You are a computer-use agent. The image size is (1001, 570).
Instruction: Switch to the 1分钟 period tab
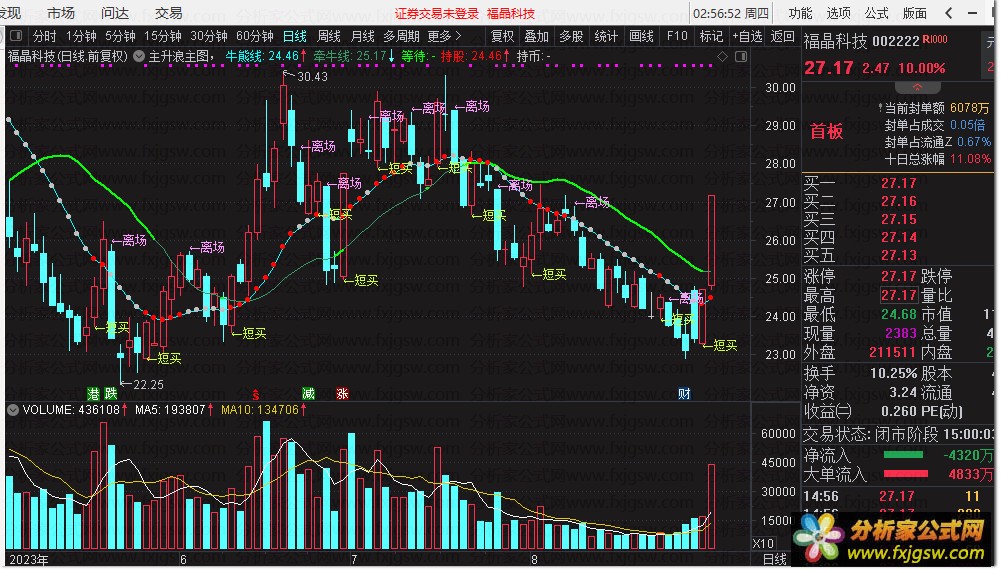tap(81, 36)
